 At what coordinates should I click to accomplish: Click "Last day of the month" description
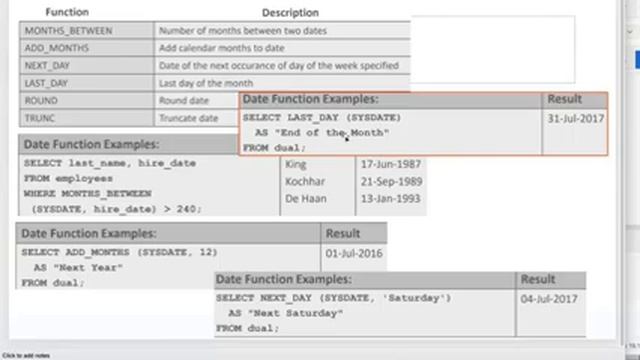pos(206,83)
